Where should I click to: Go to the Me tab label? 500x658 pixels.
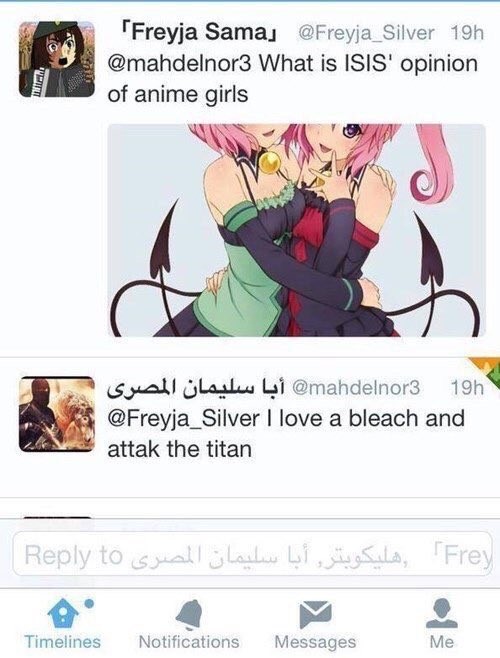tap(442, 642)
